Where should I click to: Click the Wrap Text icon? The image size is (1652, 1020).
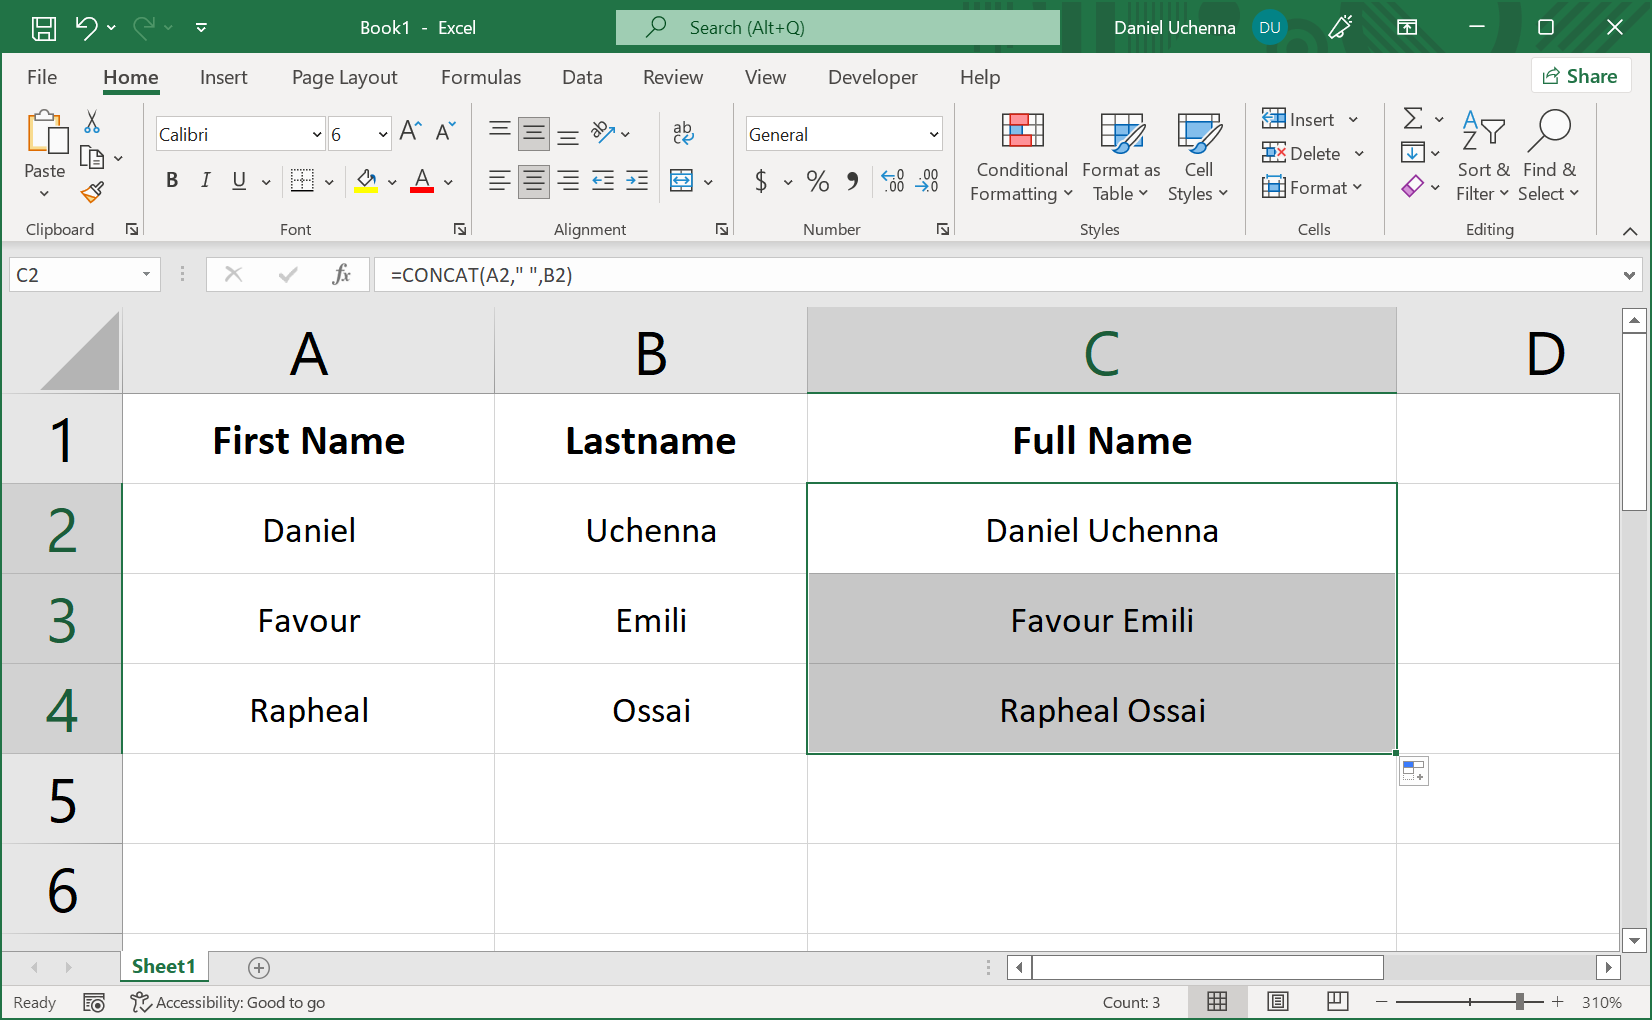point(683,133)
